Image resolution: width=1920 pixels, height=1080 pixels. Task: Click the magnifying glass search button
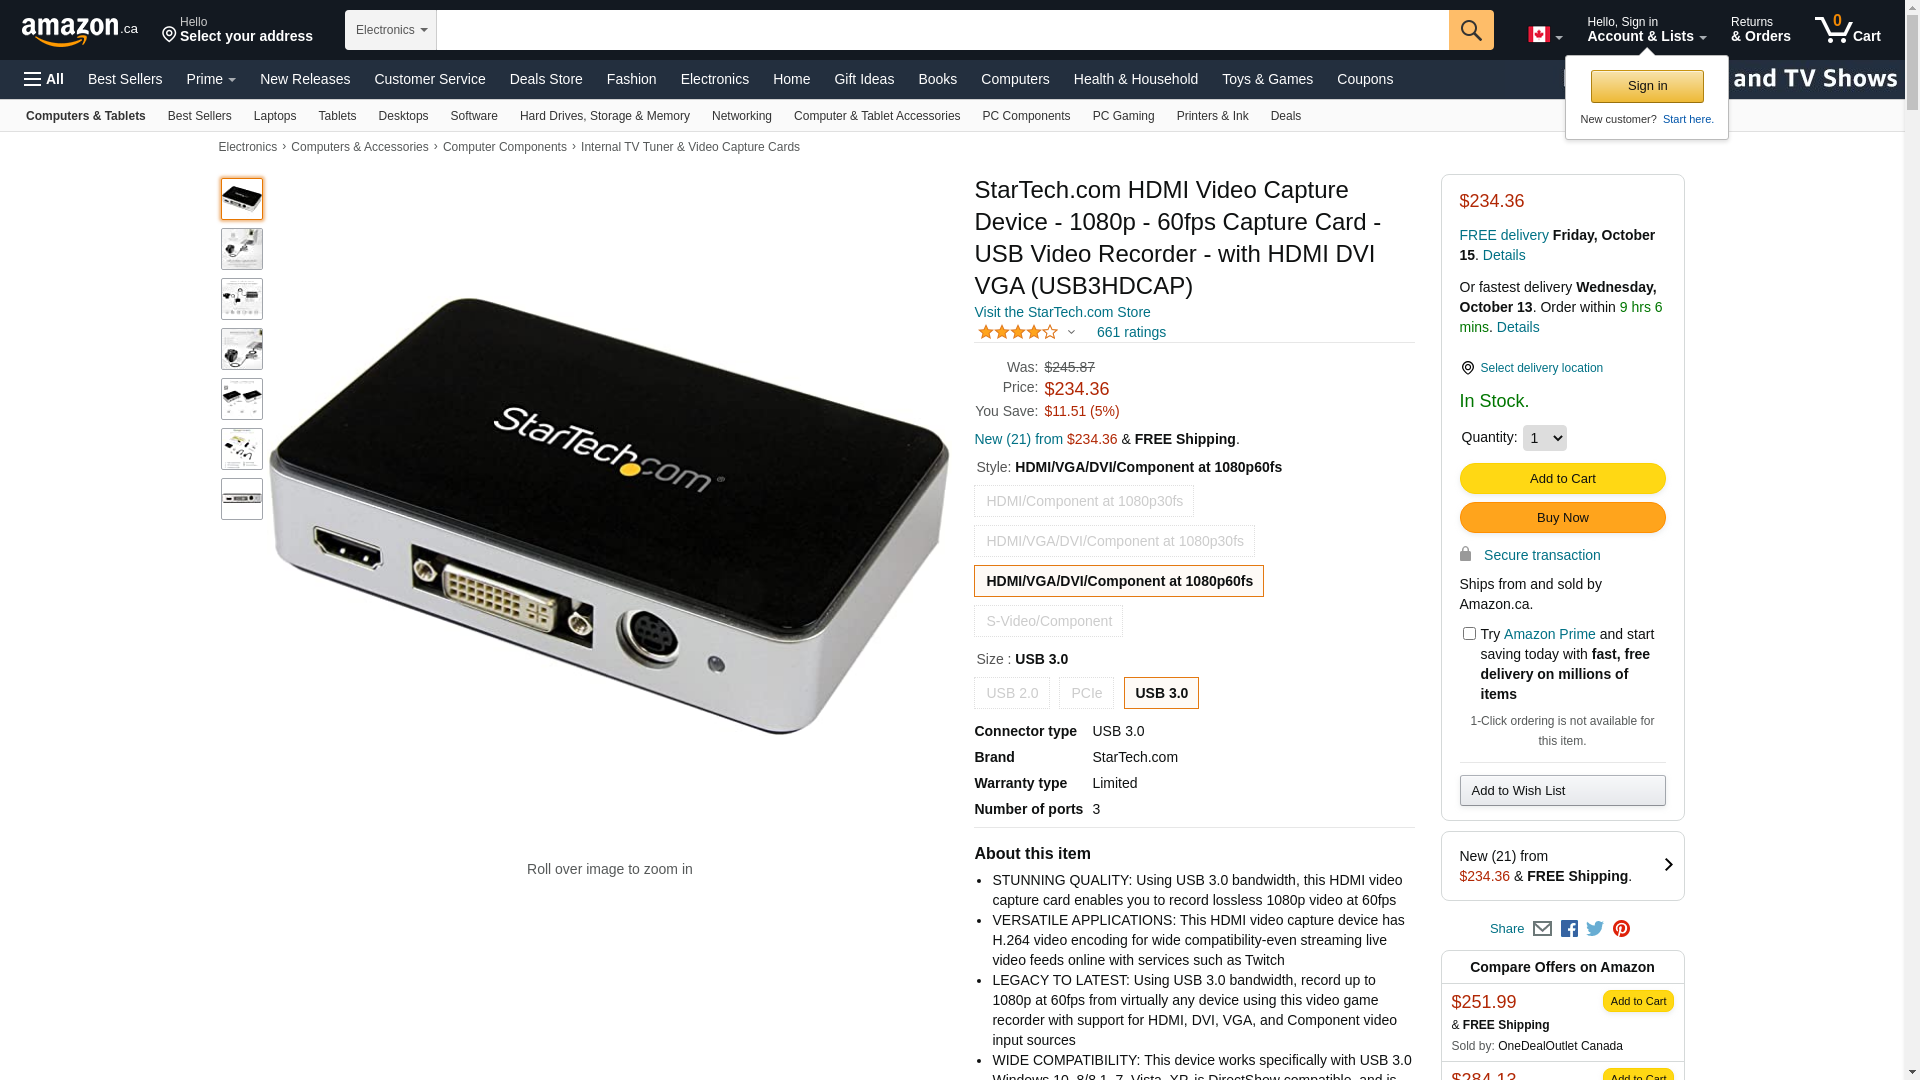pos(1470,30)
